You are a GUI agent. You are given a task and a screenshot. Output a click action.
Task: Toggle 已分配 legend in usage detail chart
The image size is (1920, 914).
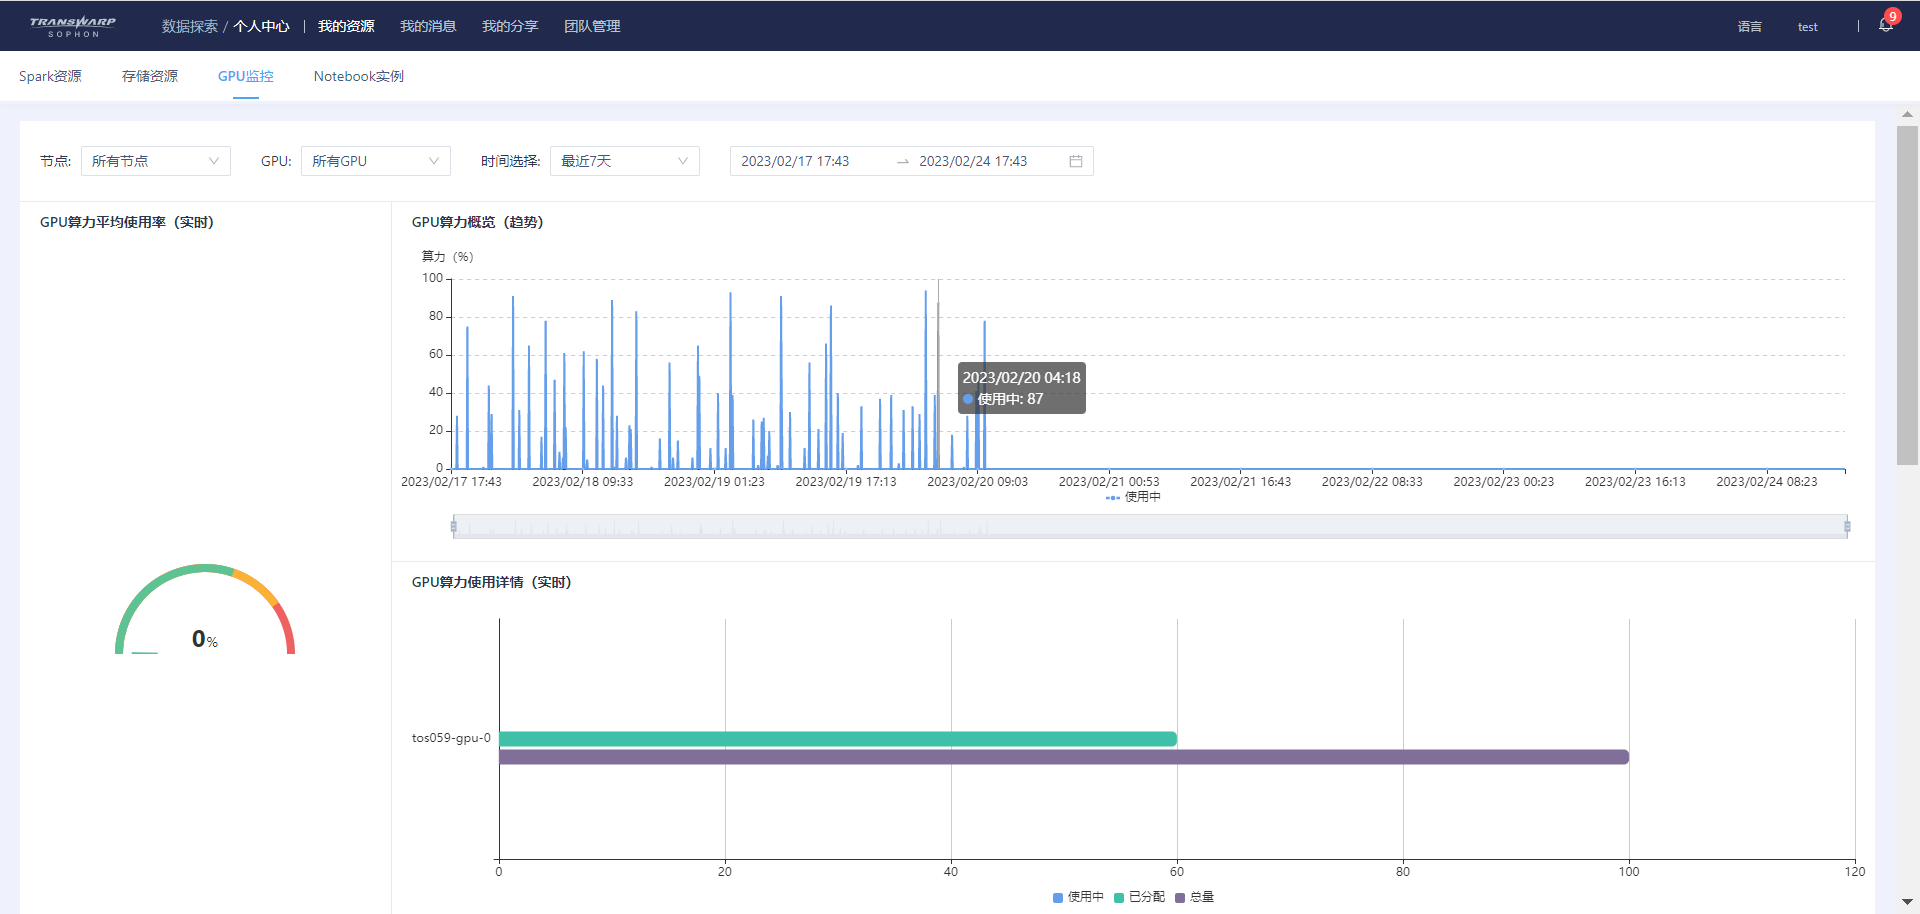point(1139,897)
